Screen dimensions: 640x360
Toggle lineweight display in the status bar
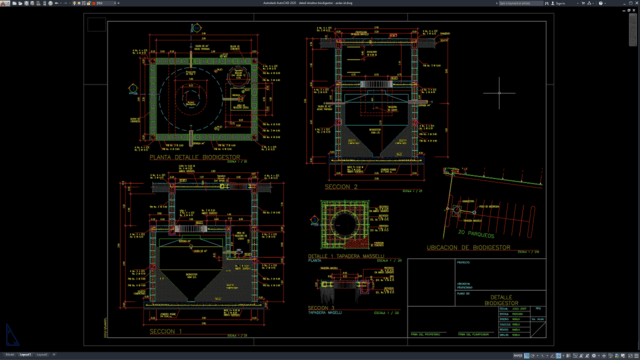(x=568, y=356)
